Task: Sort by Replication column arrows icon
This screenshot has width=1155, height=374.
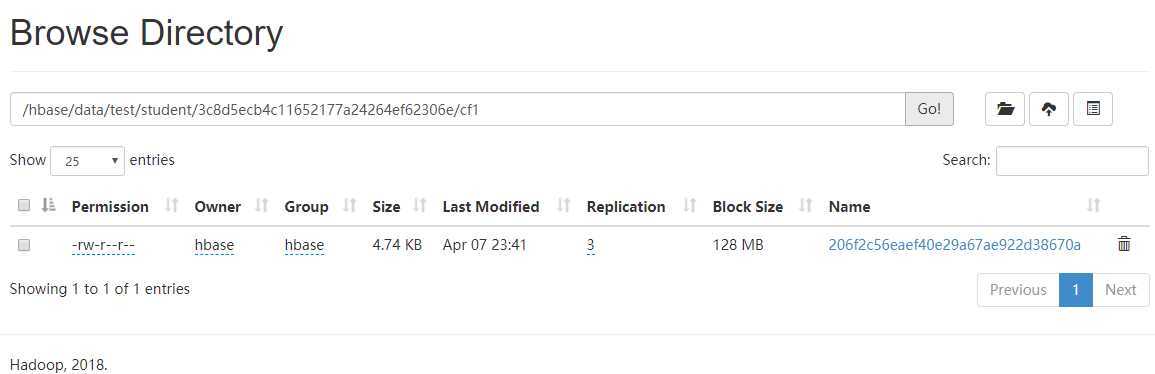Action: click(x=690, y=206)
